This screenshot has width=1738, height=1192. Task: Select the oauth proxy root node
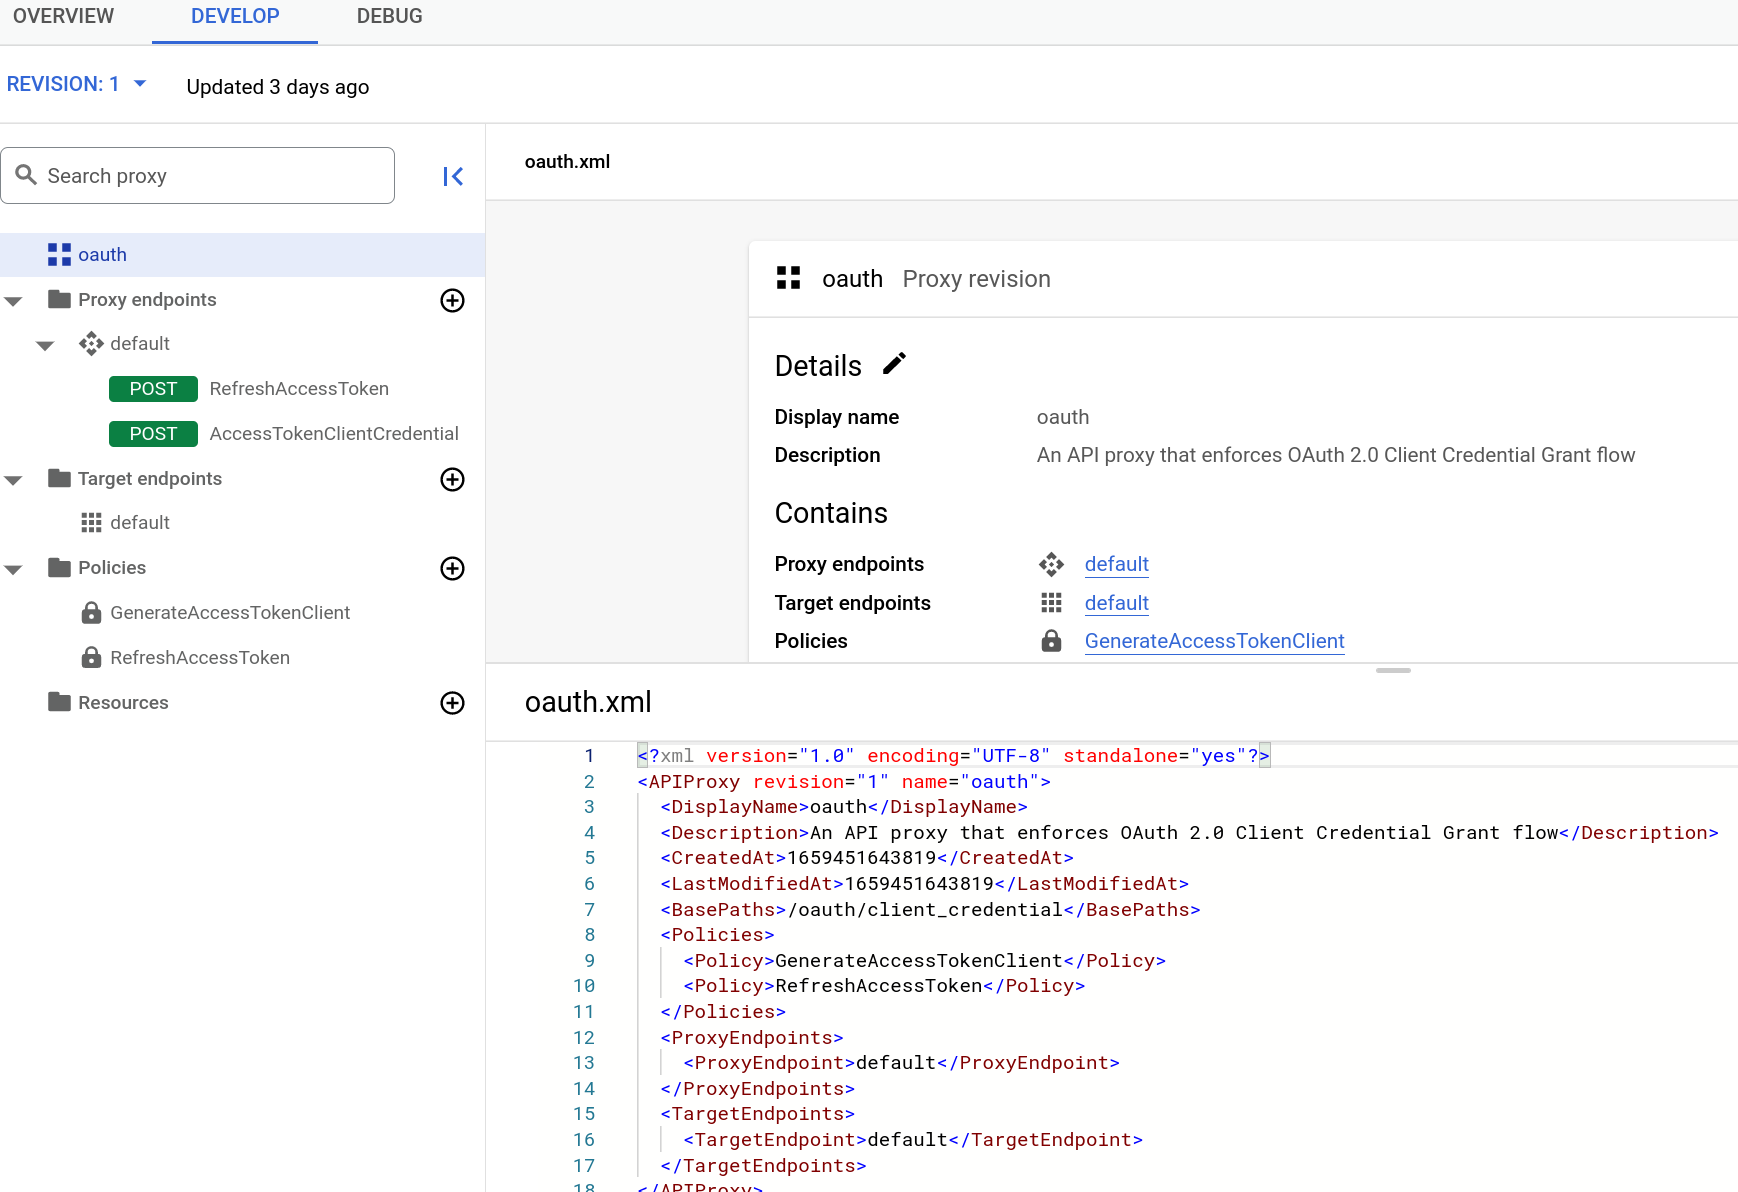pyautogui.click(x=102, y=254)
